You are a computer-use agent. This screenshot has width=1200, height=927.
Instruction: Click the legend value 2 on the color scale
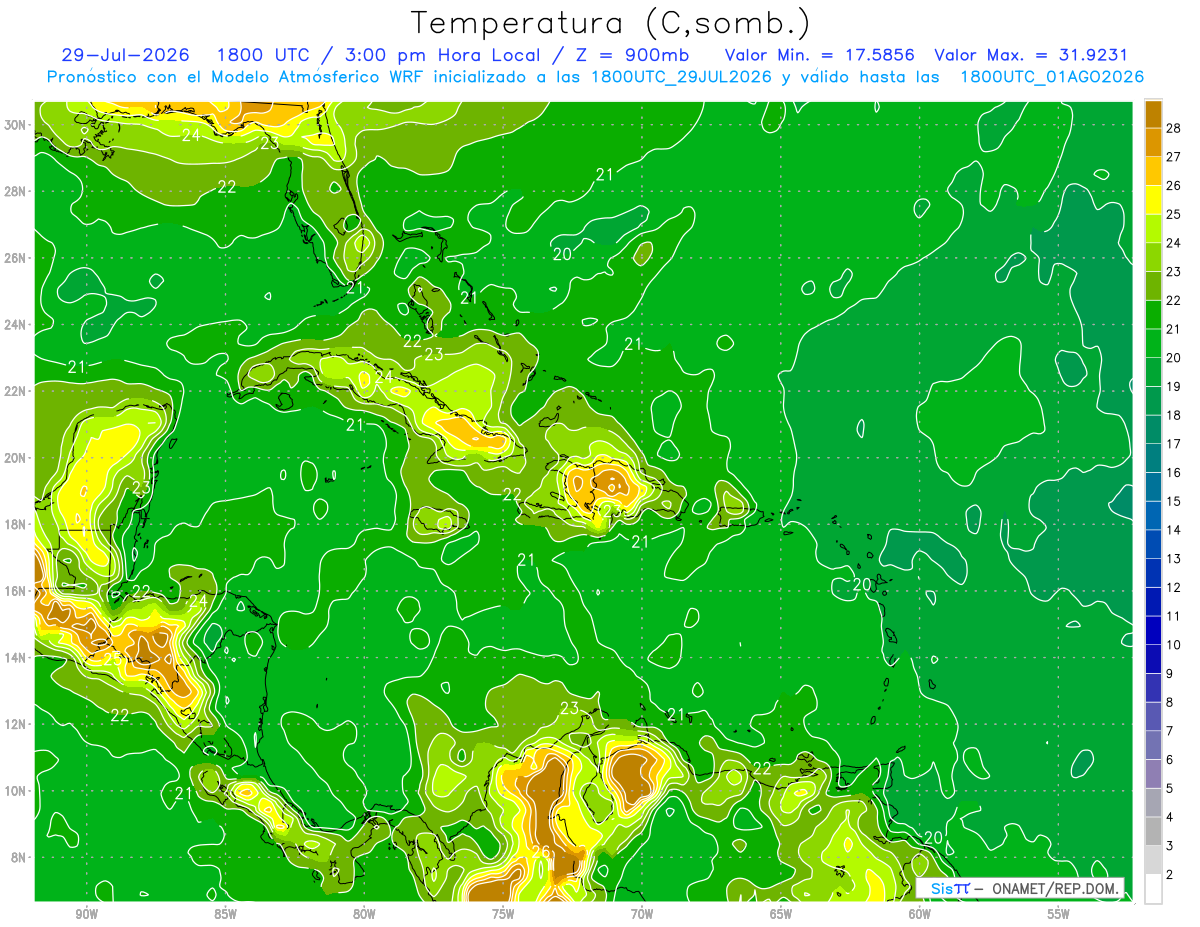[x=1171, y=875]
